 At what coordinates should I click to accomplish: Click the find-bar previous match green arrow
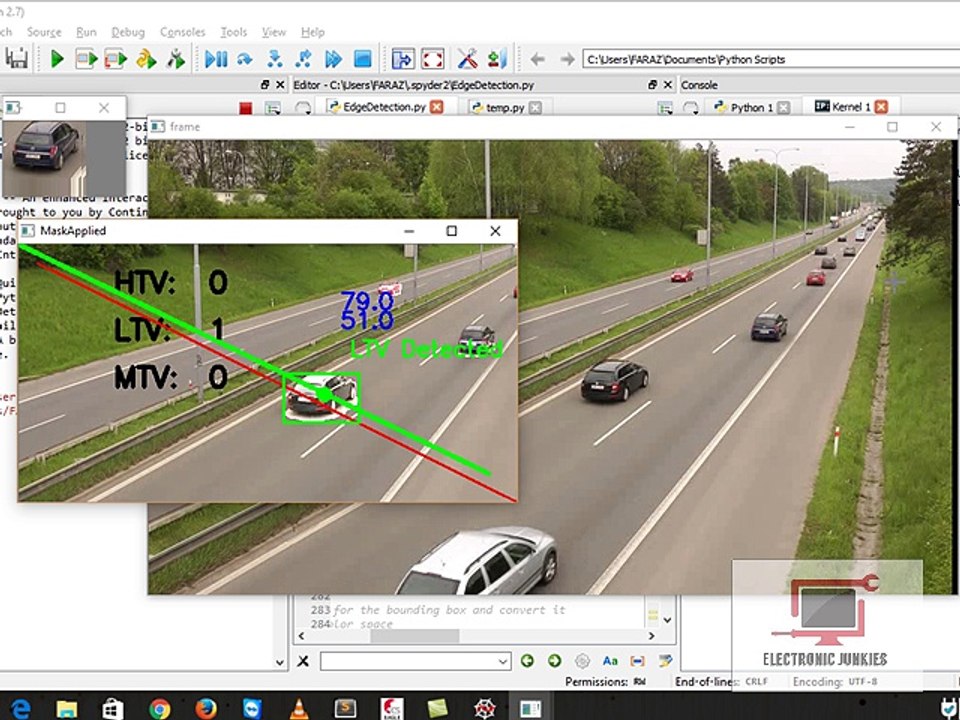point(527,661)
